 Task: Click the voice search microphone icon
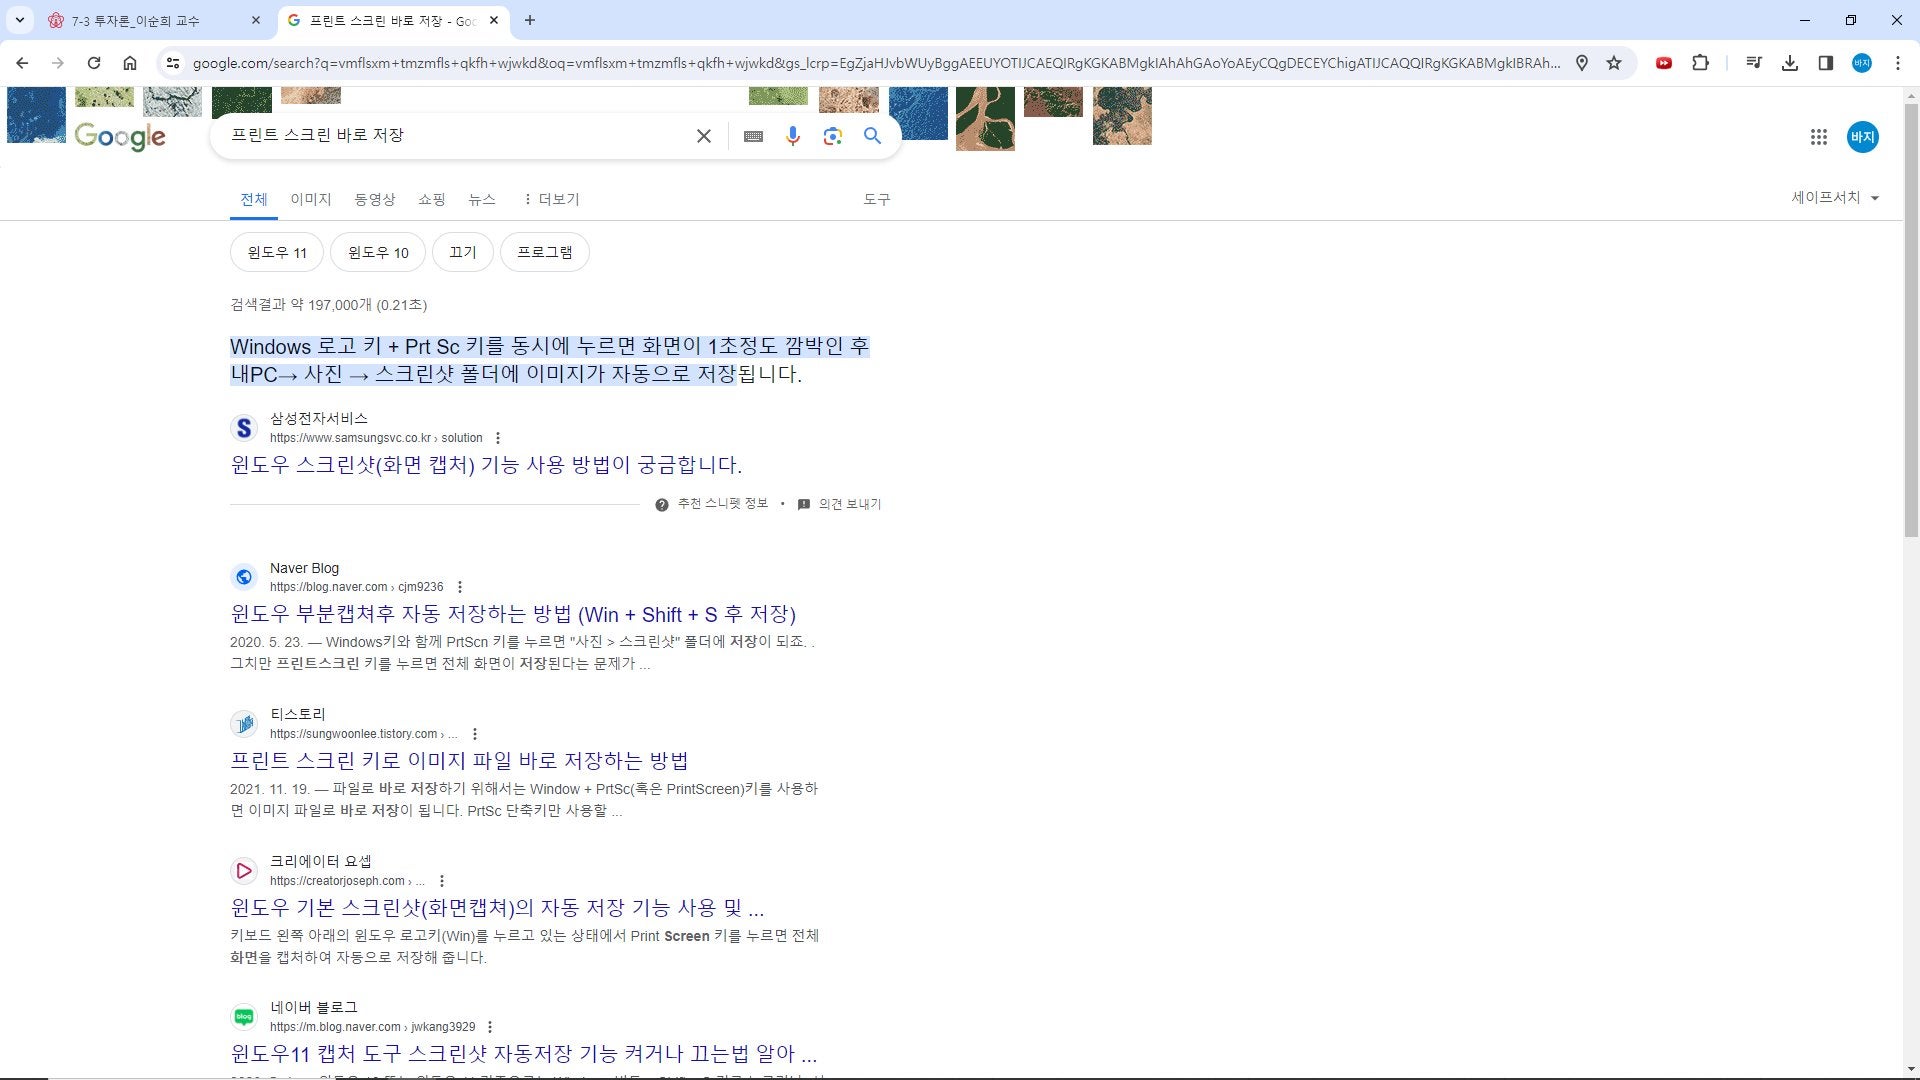792,136
